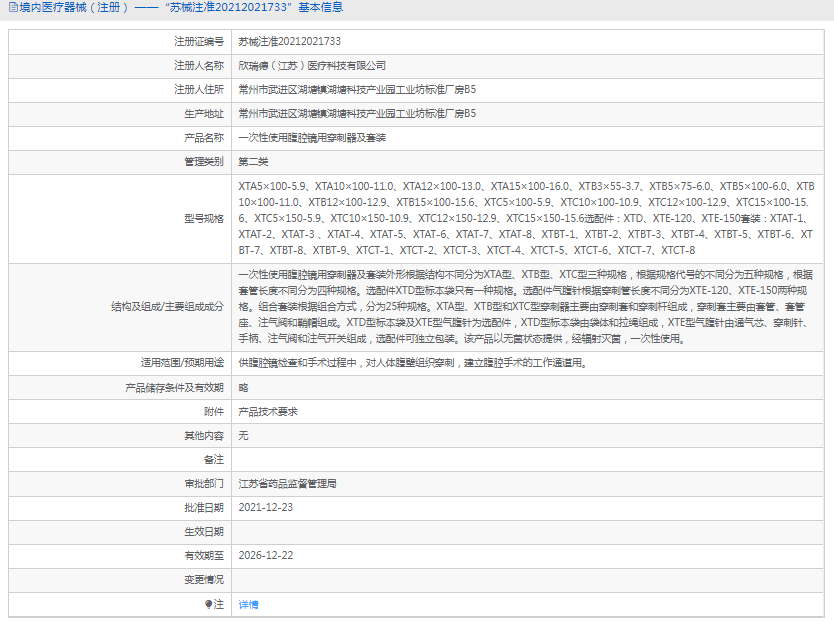Click the 适用范围/预期用途 value text

tap(412, 363)
